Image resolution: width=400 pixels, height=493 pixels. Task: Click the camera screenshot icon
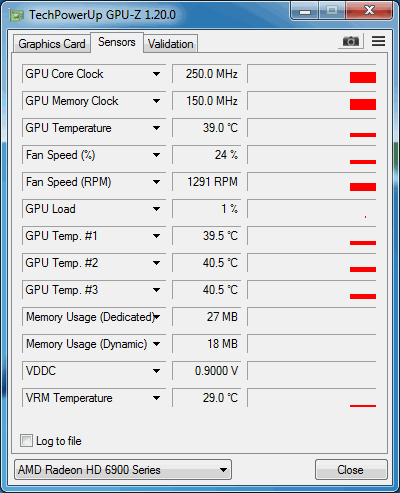click(x=351, y=41)
